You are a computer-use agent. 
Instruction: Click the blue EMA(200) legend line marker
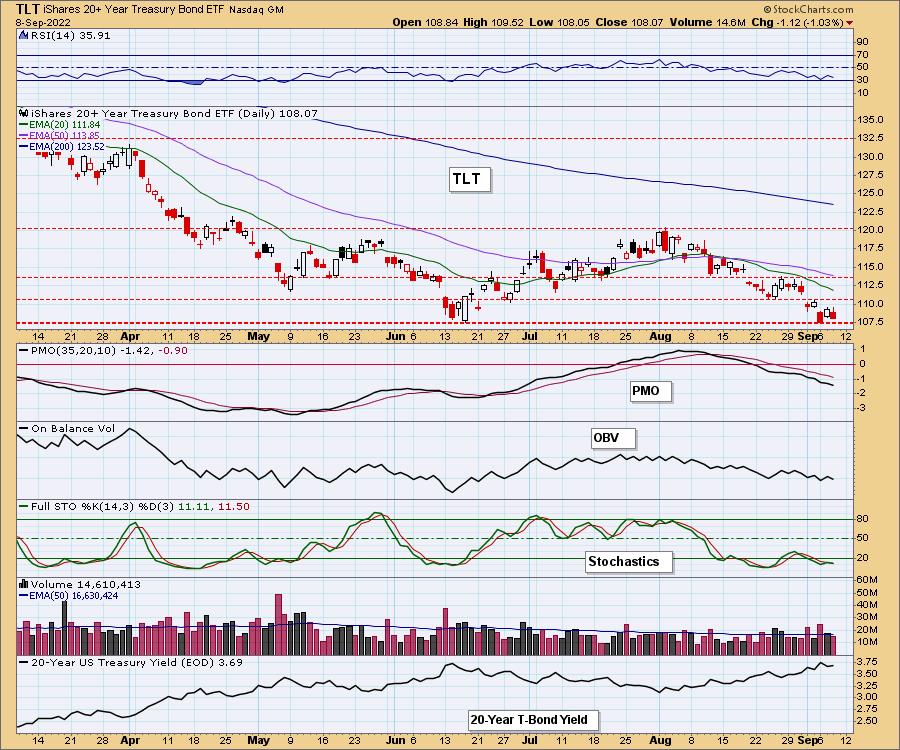pos(24,146)
